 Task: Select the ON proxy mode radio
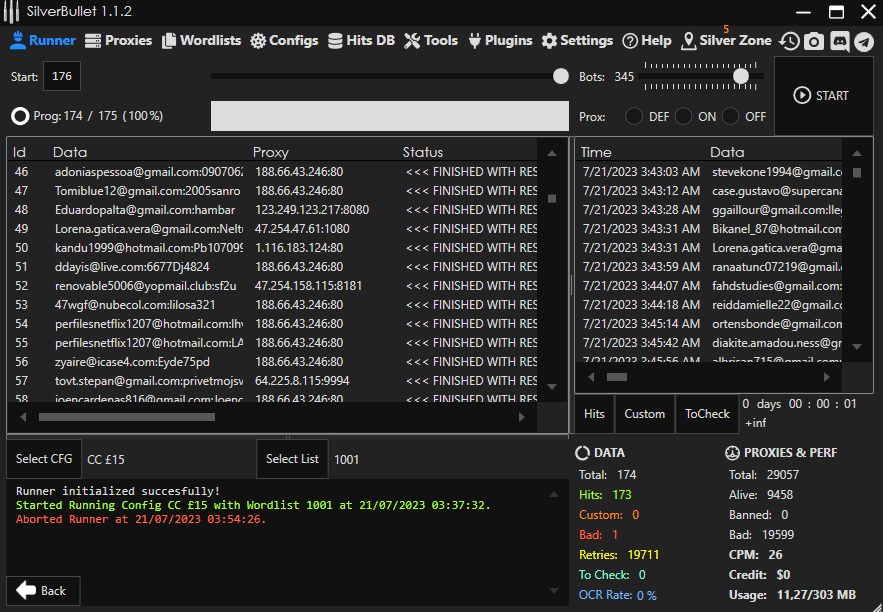click(x=683, y=117)
